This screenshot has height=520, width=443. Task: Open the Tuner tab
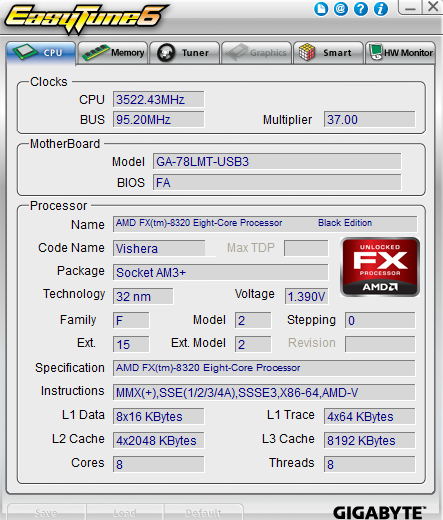coord(184,53)
